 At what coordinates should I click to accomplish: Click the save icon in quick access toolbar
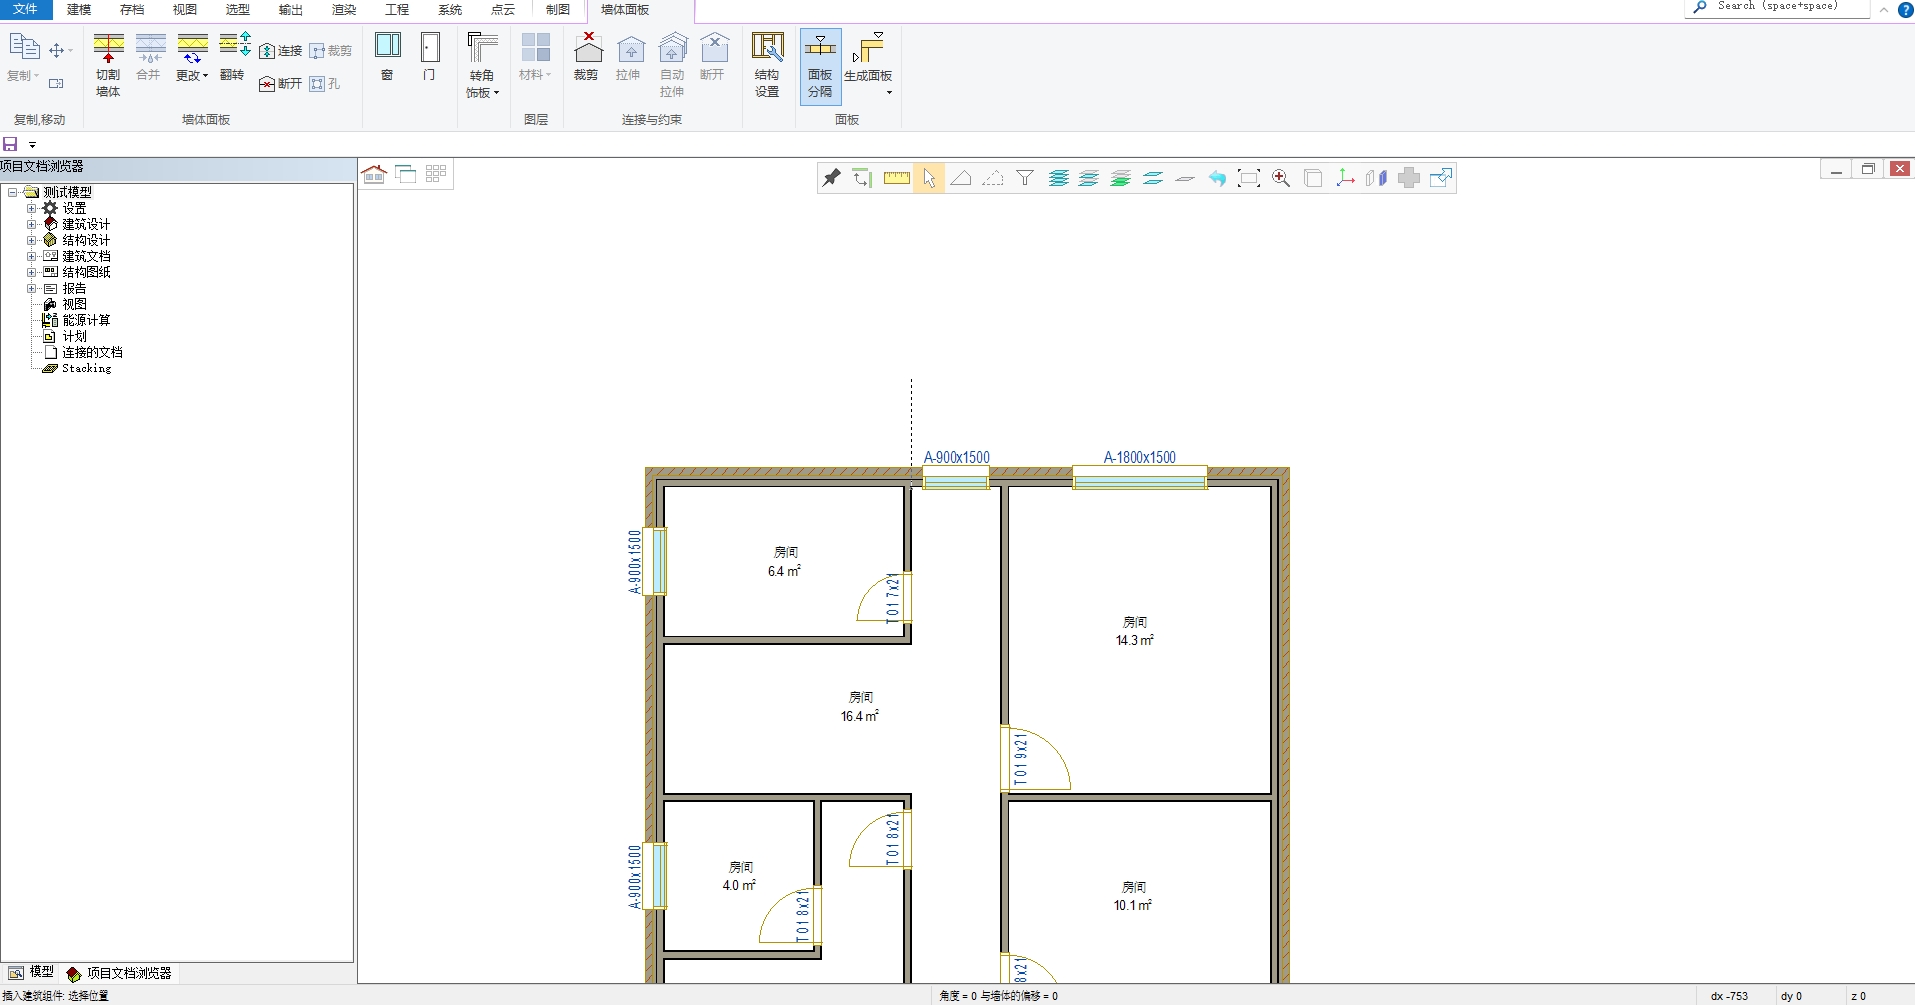click(11, 144)
